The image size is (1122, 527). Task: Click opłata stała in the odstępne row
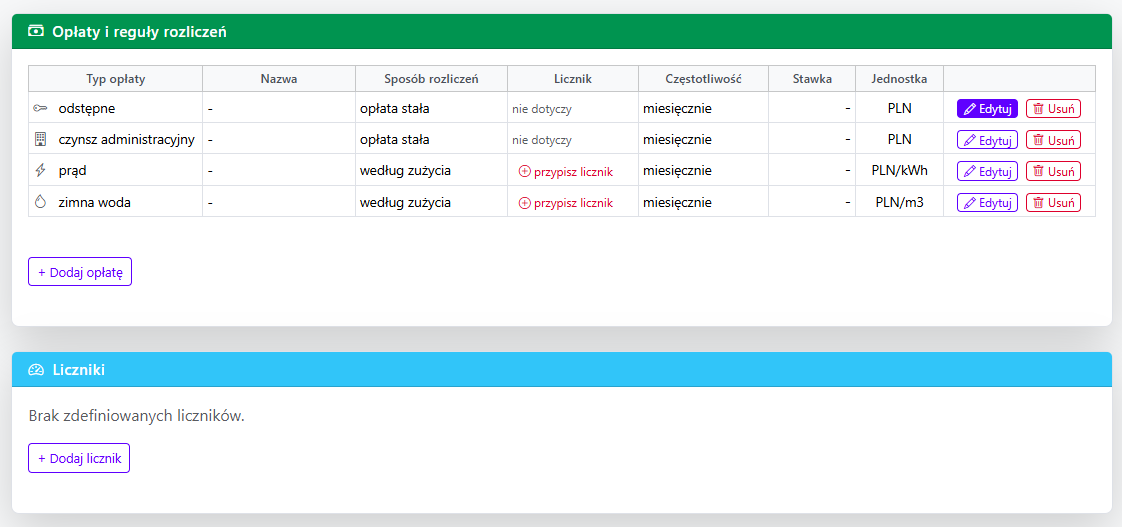click(394, 109)
